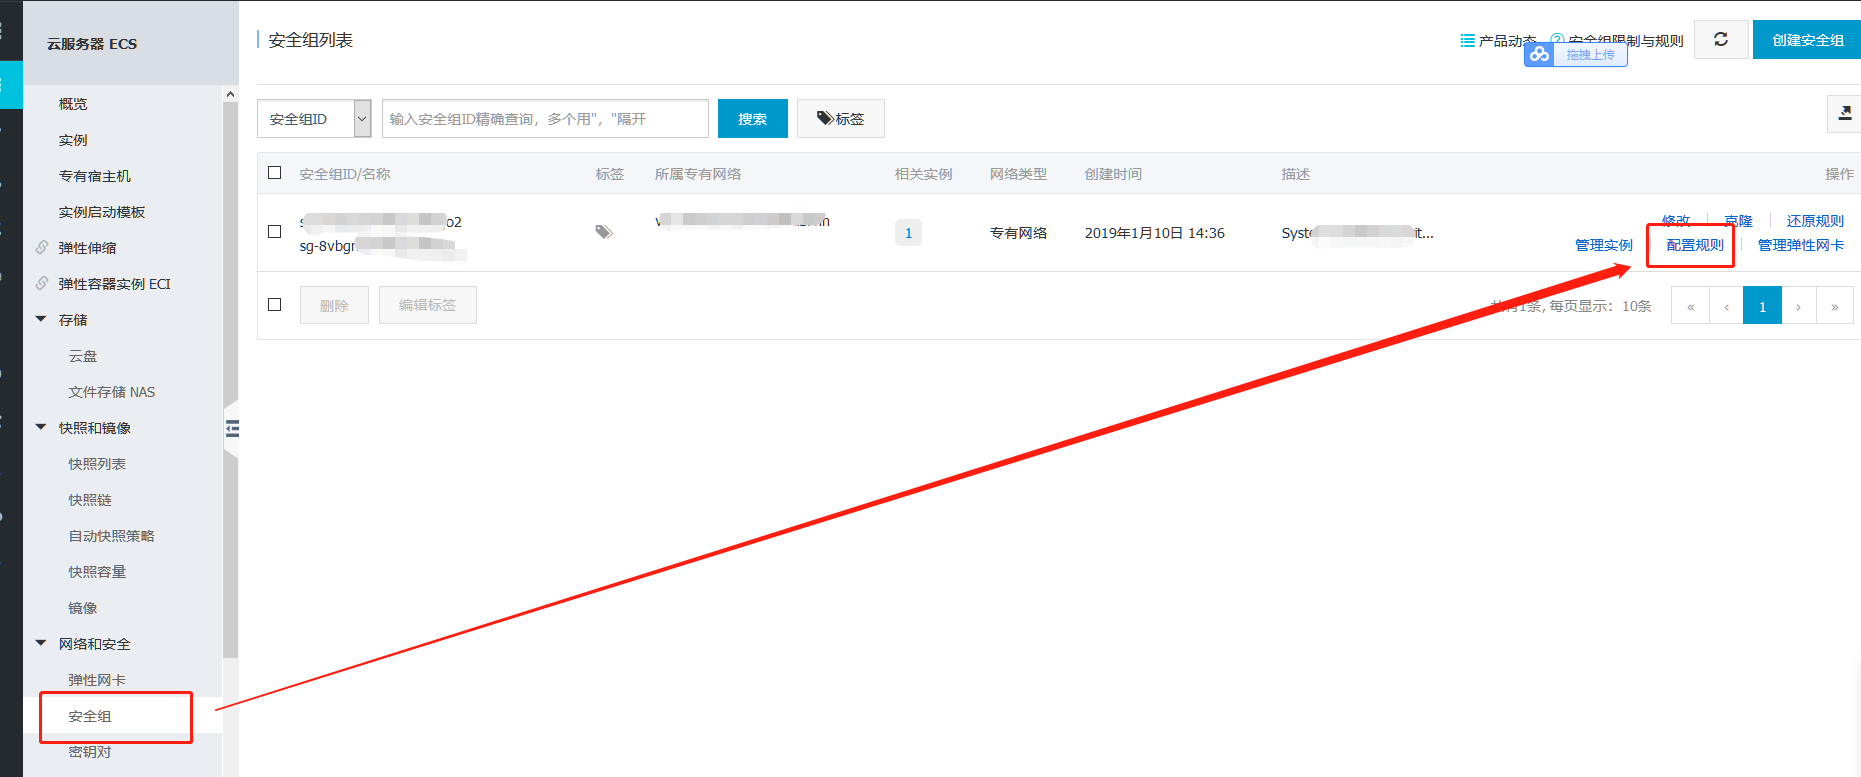Toggle the select-all checkbox in table header

point(275,173)
